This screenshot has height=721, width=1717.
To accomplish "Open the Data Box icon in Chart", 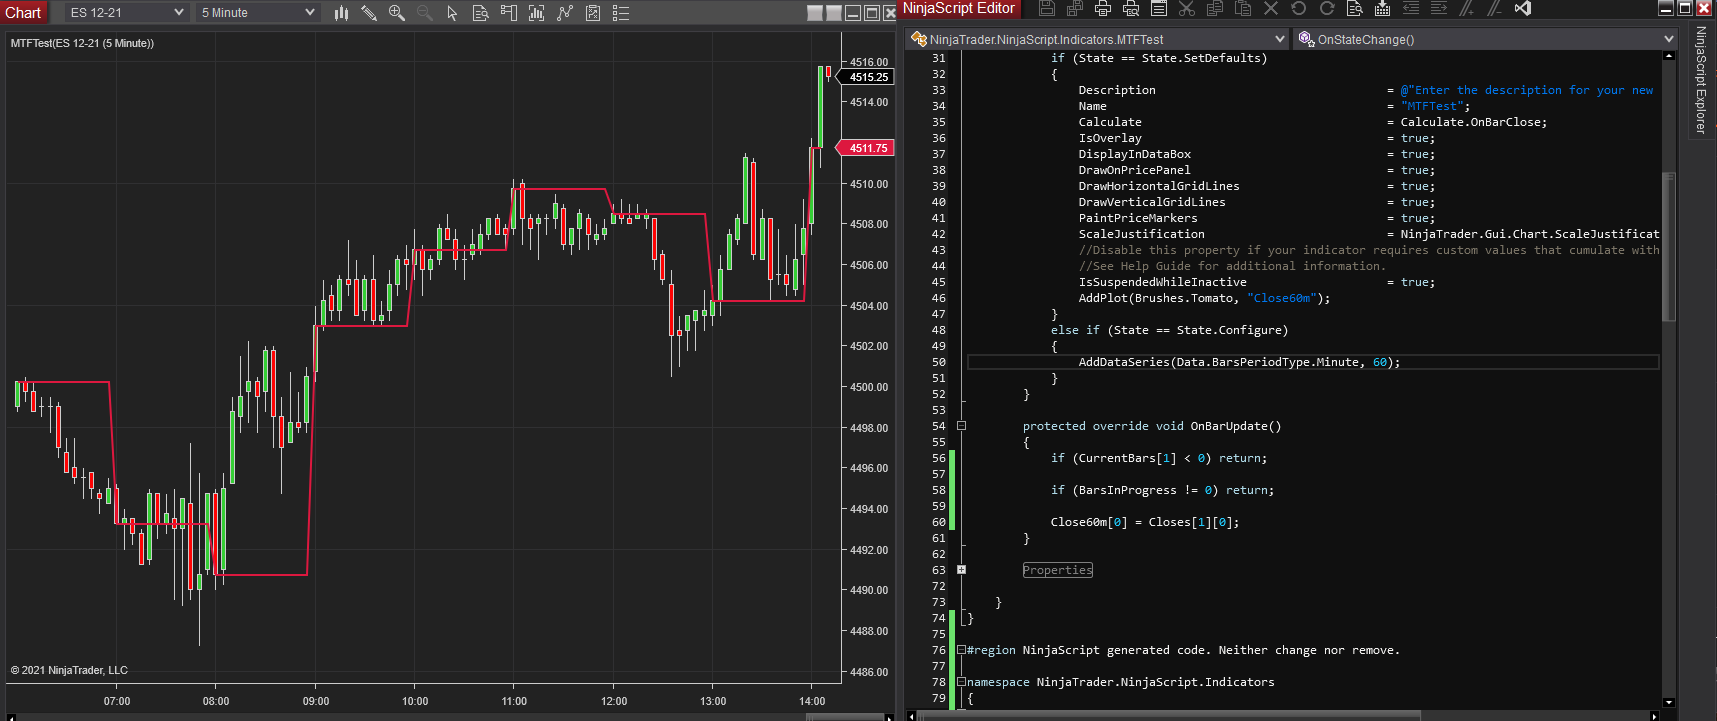I will click(x=481, y=13).
